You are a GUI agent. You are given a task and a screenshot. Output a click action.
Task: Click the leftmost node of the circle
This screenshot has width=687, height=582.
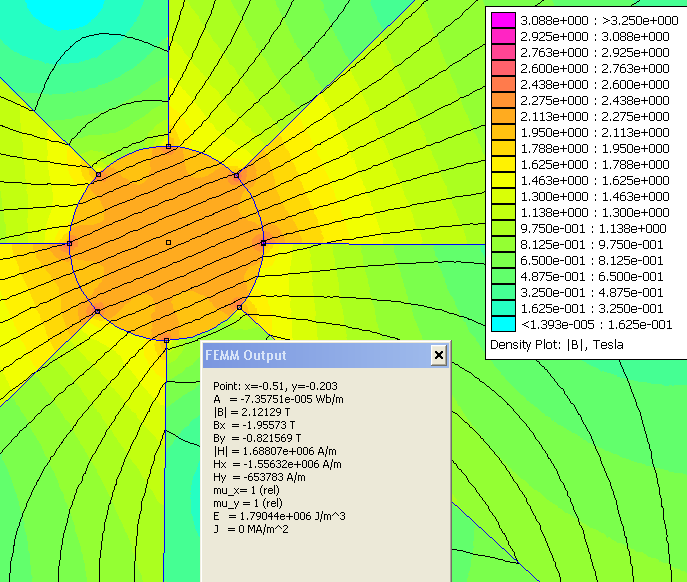(x=69, y=243)
